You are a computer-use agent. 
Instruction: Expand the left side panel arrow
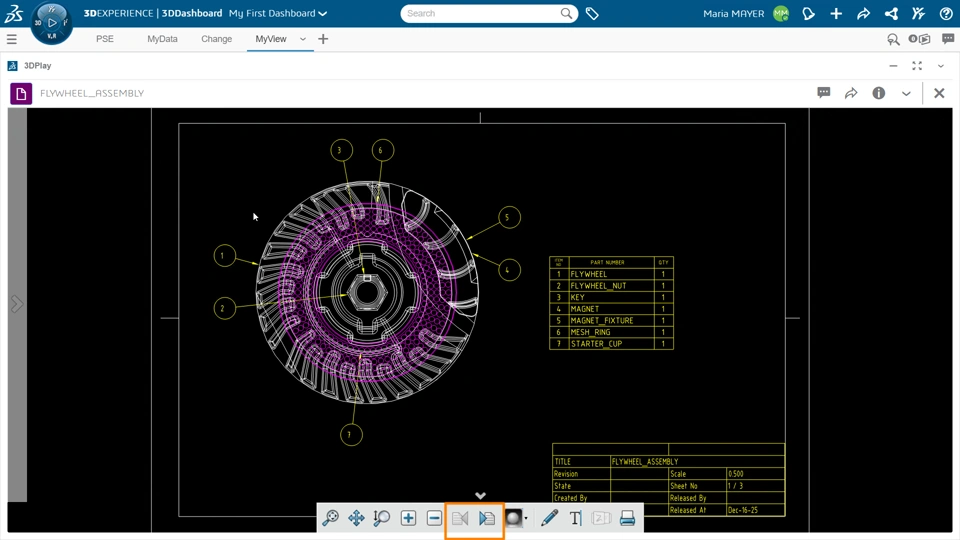pyautogui.click(x=17, y=304)
